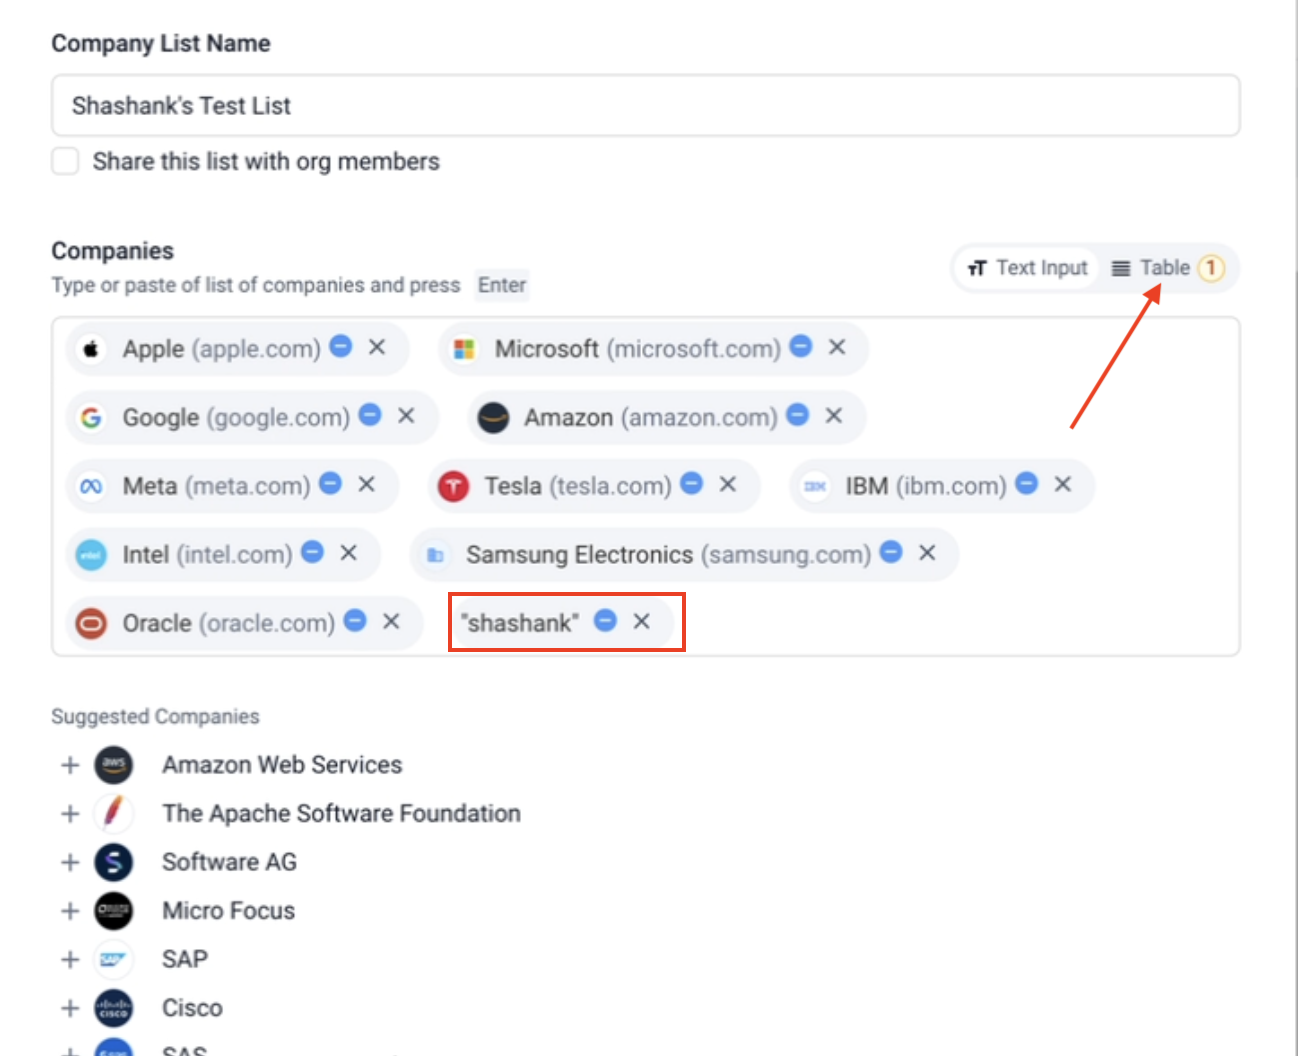Delete the IBM company chip
Screen dimensions: 1298x1056
[x=1063, y=484]
